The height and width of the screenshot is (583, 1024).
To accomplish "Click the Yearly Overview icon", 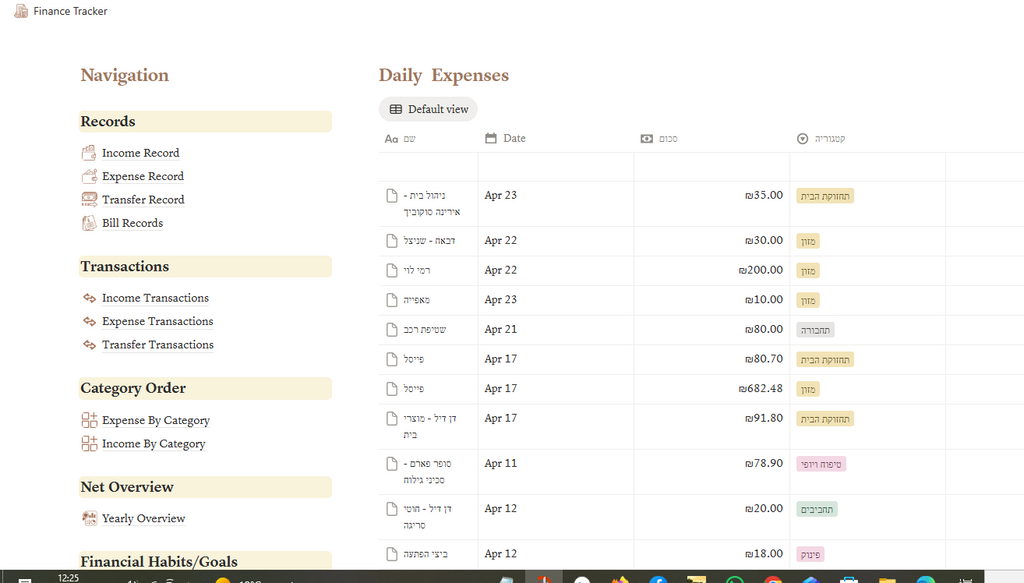I will pyautogui.click(x=89, y=518).
